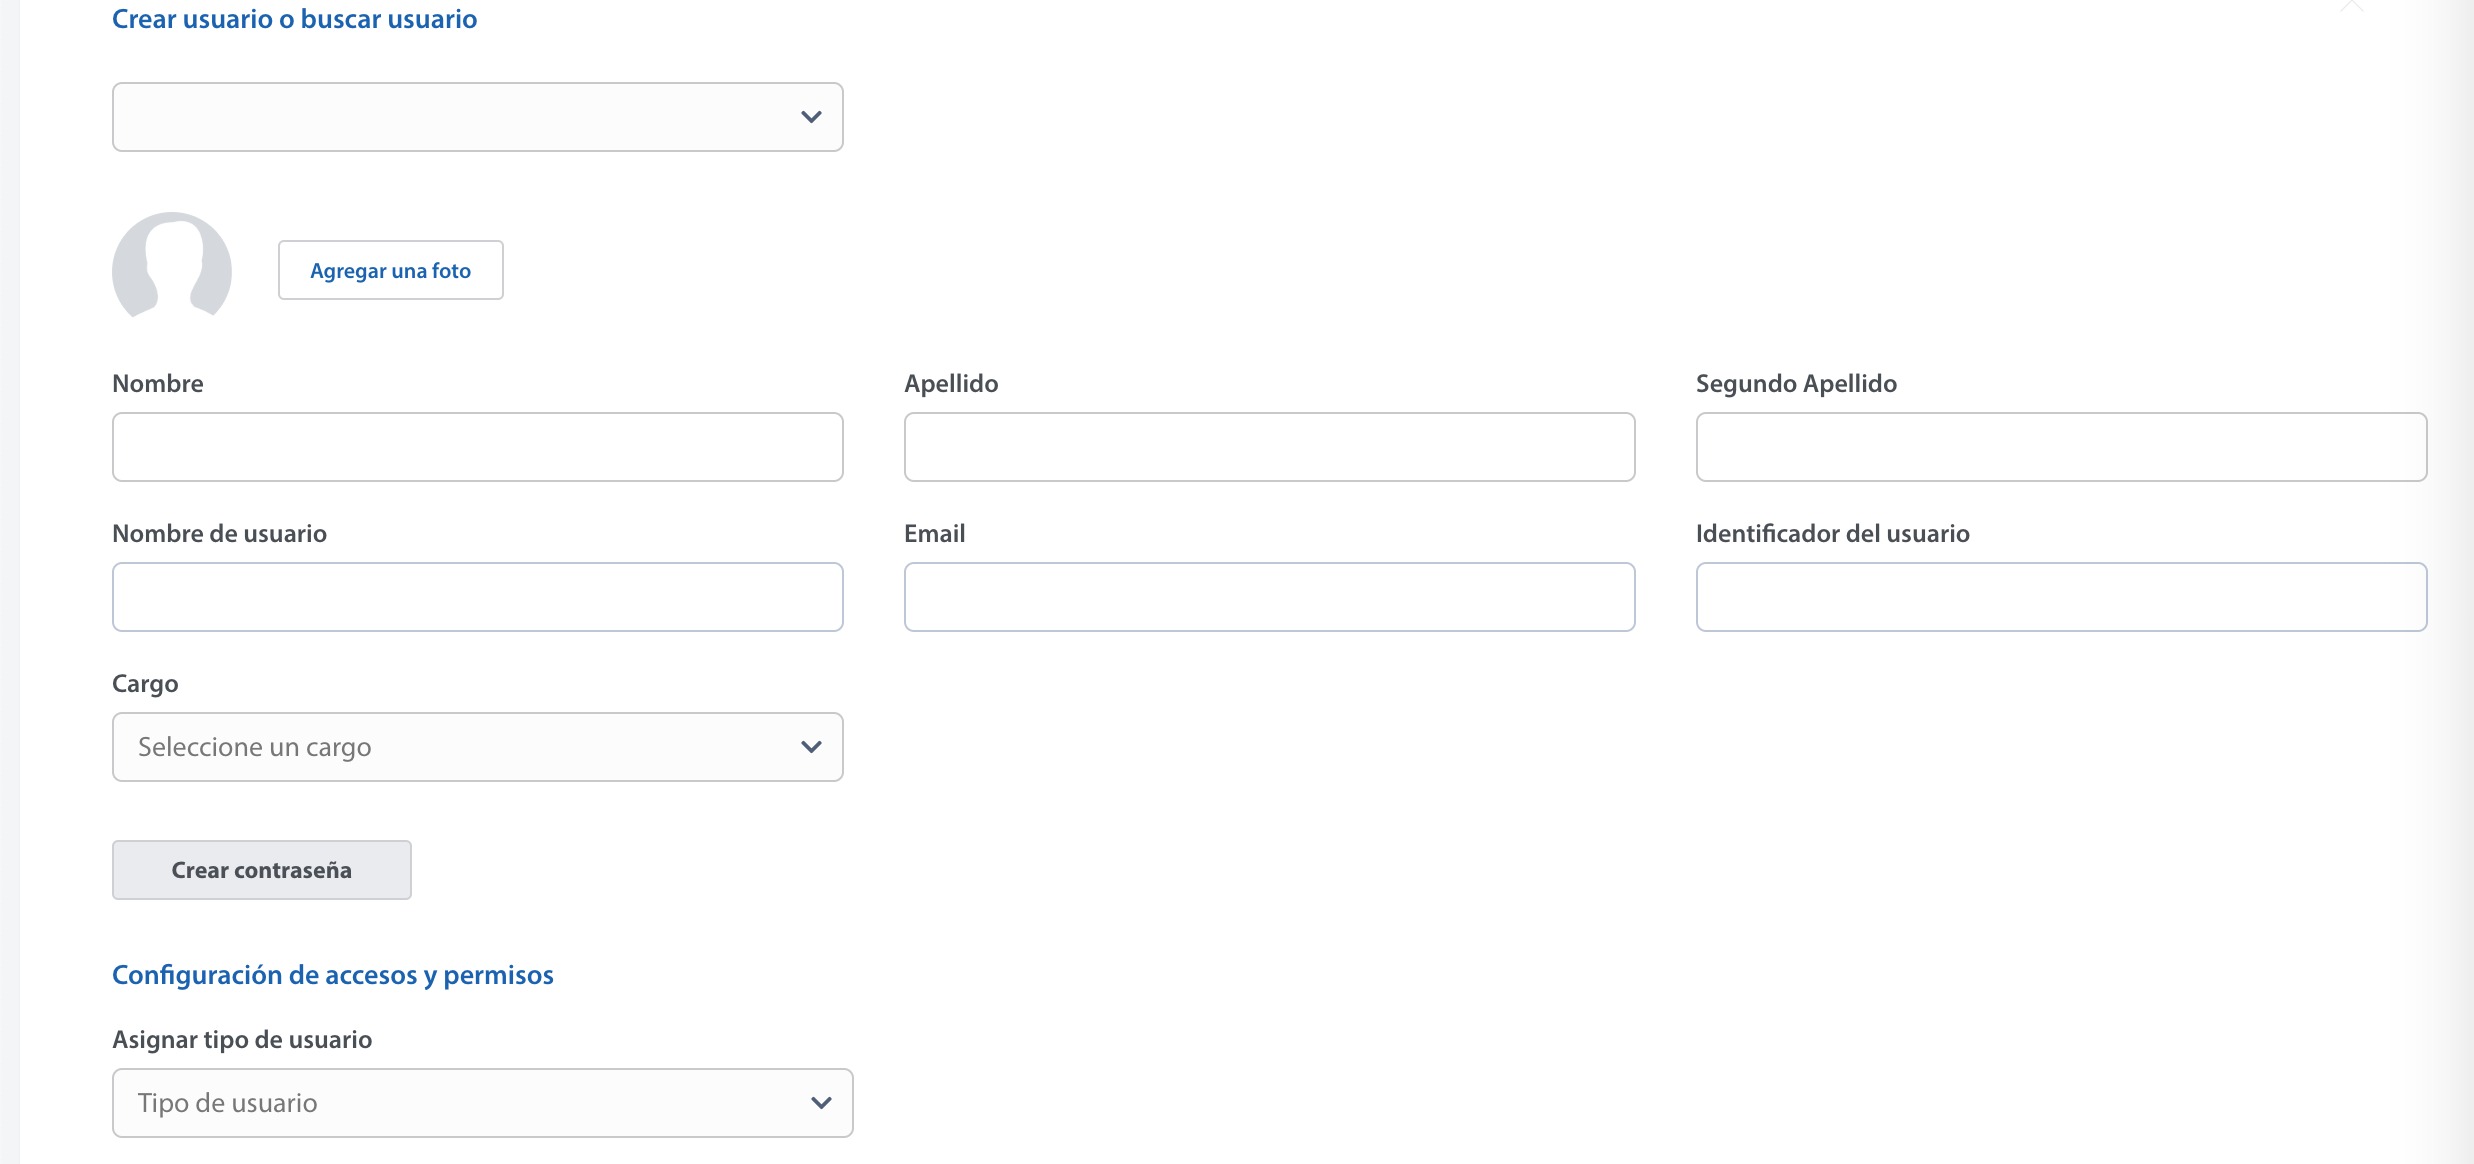Image resolution: width=2474 pixels, height=1164 pixels.
Task: Click the Crear contraseña button
Action: [x=261, y=870]
